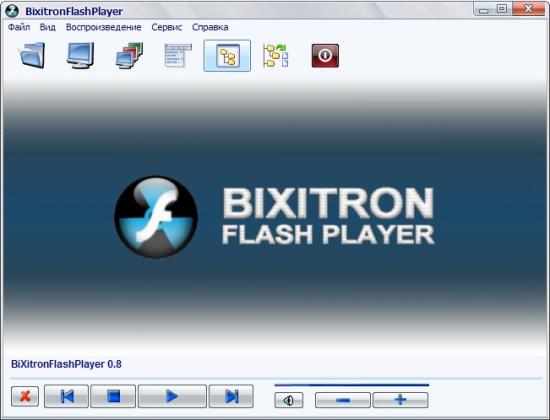Screen dimensions: 550x420
Task: Click the single monitor toolbar icon
Action: [x=81, y=55]
